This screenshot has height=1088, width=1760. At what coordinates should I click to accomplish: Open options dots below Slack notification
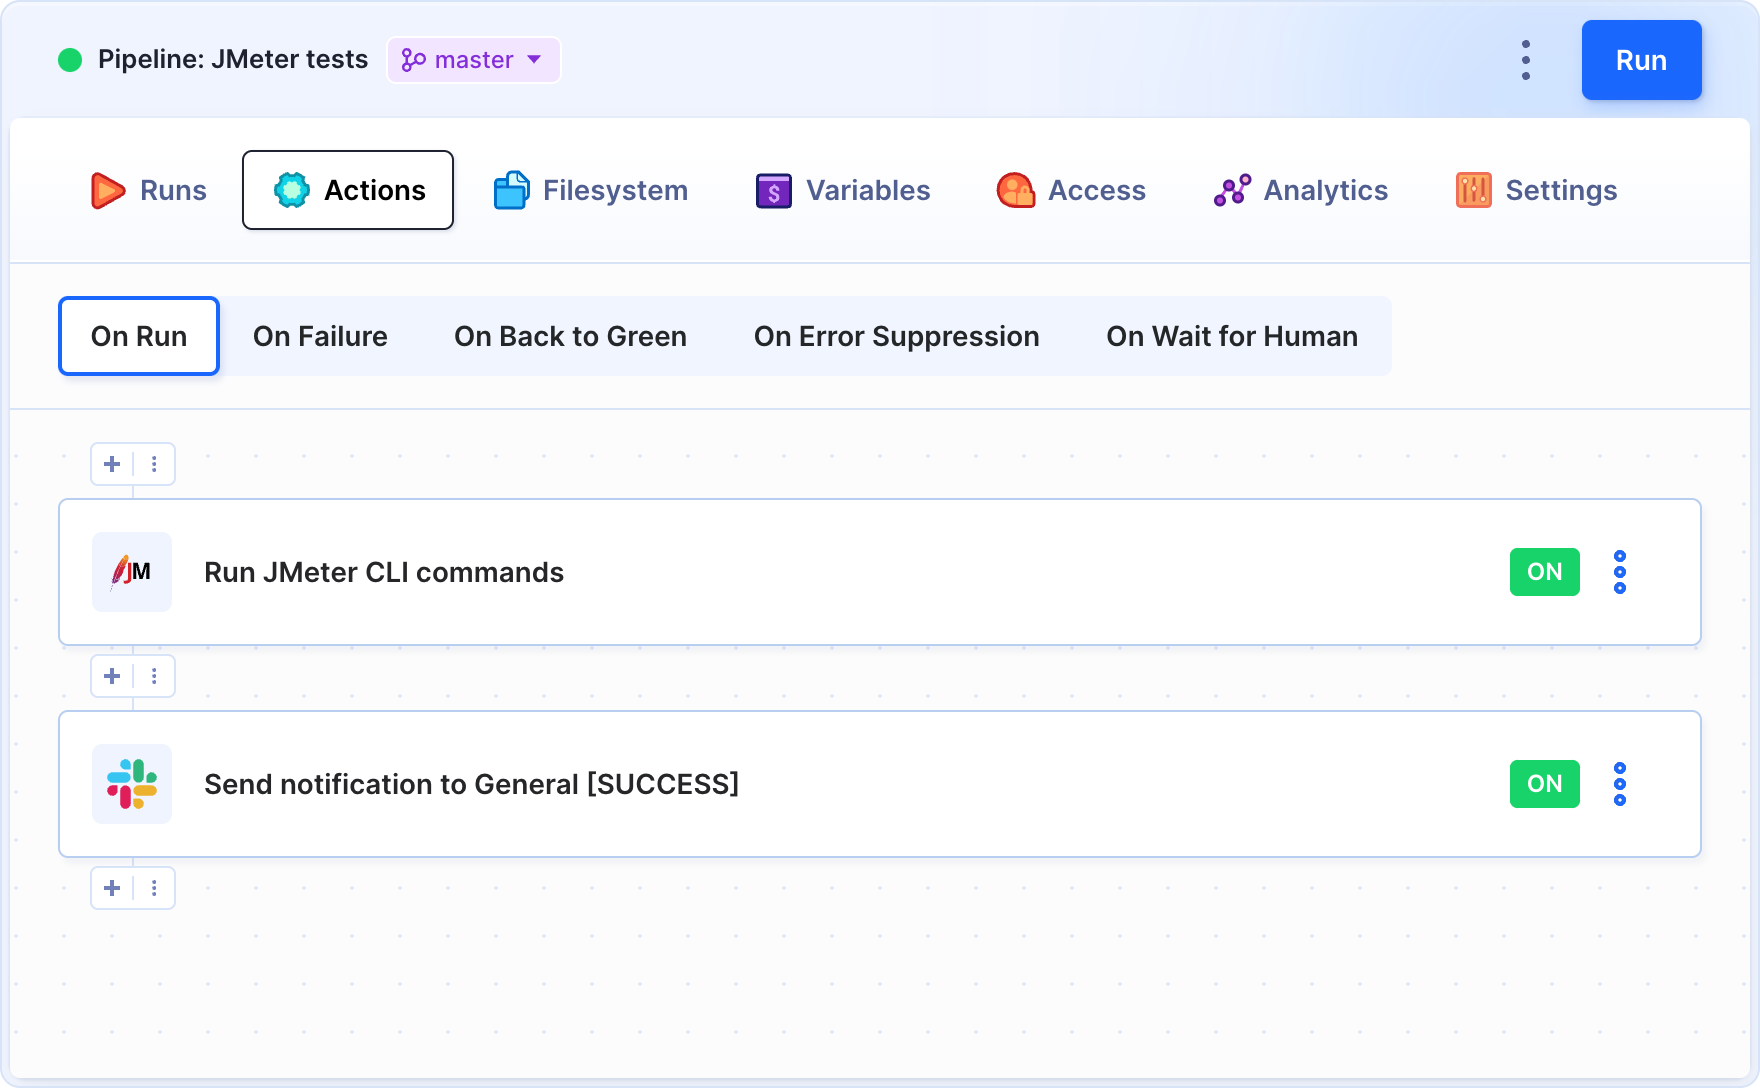(154, 888)
